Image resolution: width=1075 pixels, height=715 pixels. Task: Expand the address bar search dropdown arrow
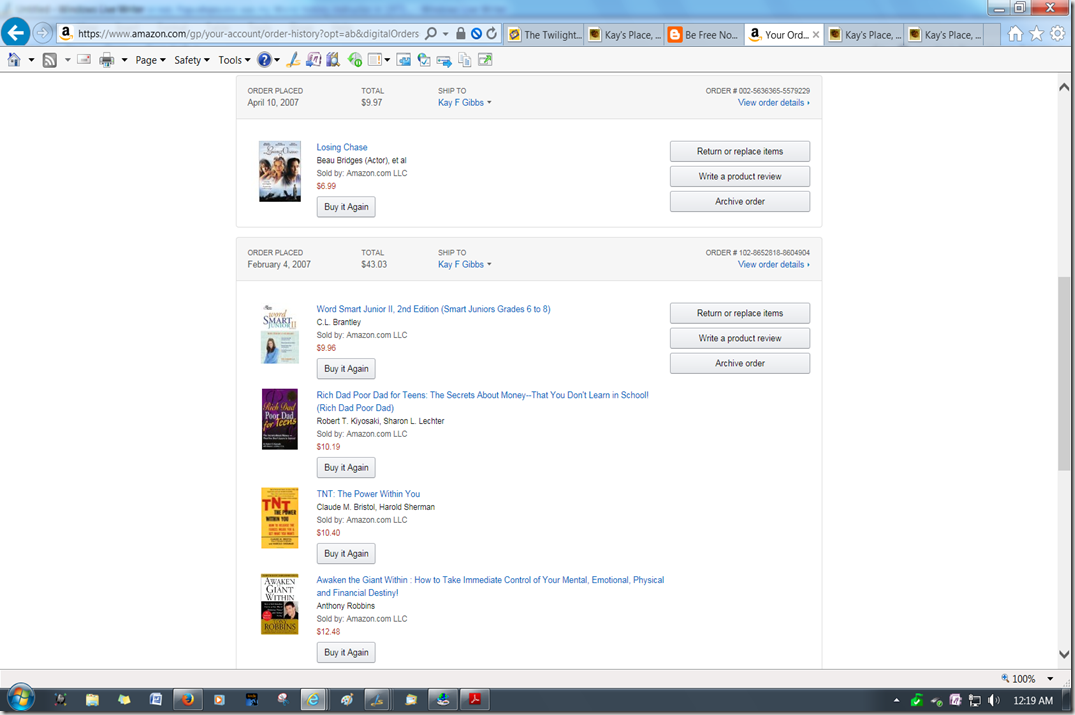pyautogui.click(x=446, y=33)
